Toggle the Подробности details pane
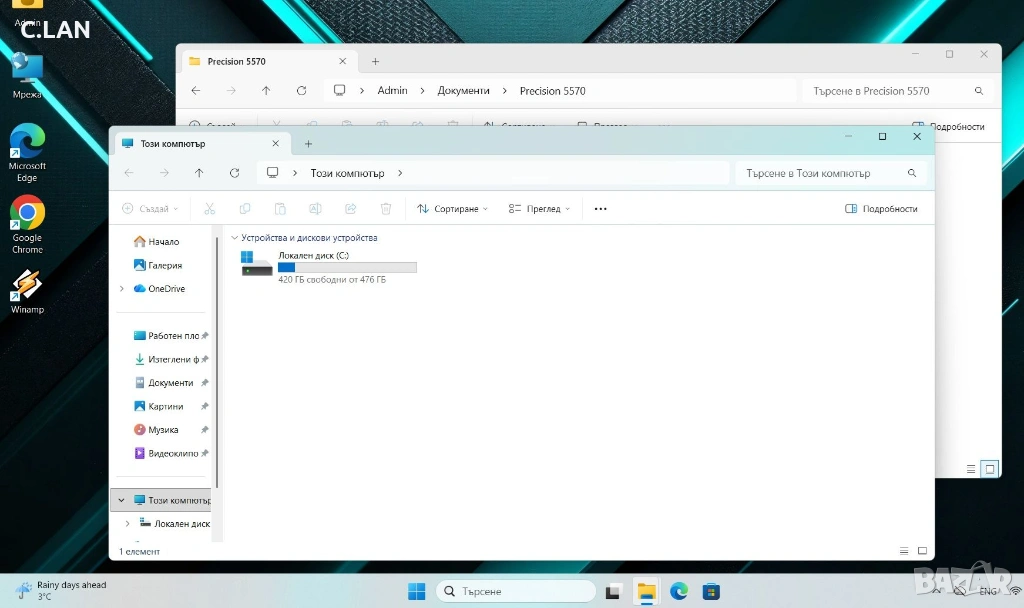The width and height of the screenshot is (1024, 608). tap(881, 209)
